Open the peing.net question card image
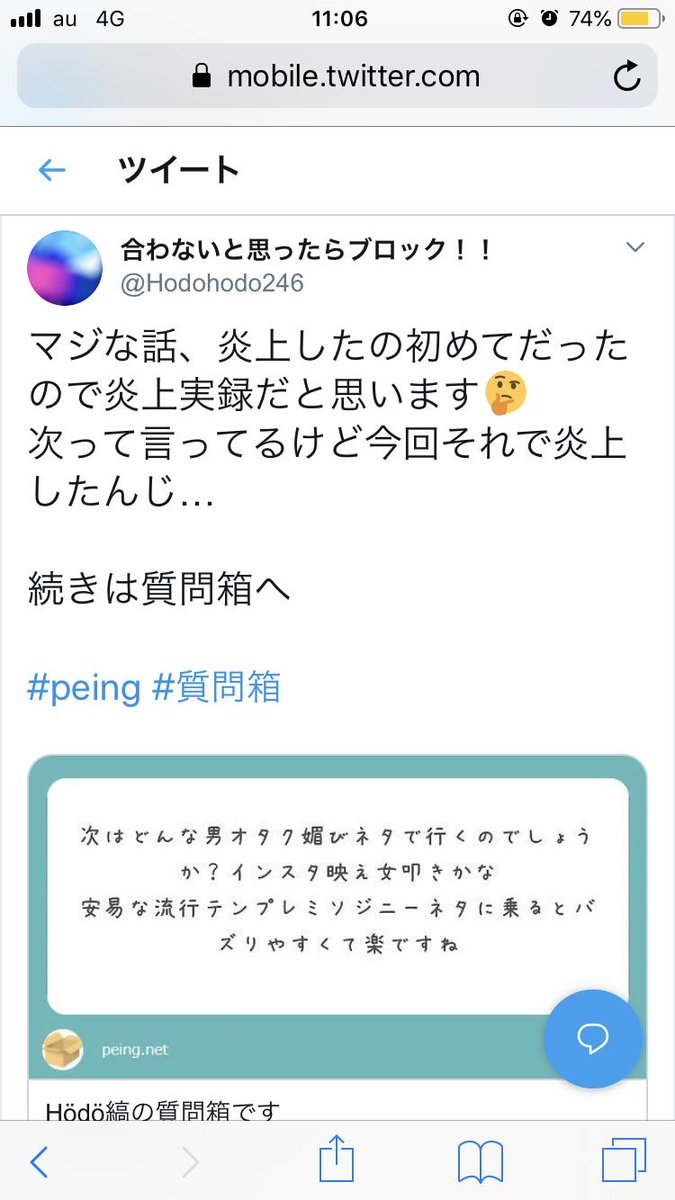Screen dimensions: 675x1200 [x=338, y=918]
